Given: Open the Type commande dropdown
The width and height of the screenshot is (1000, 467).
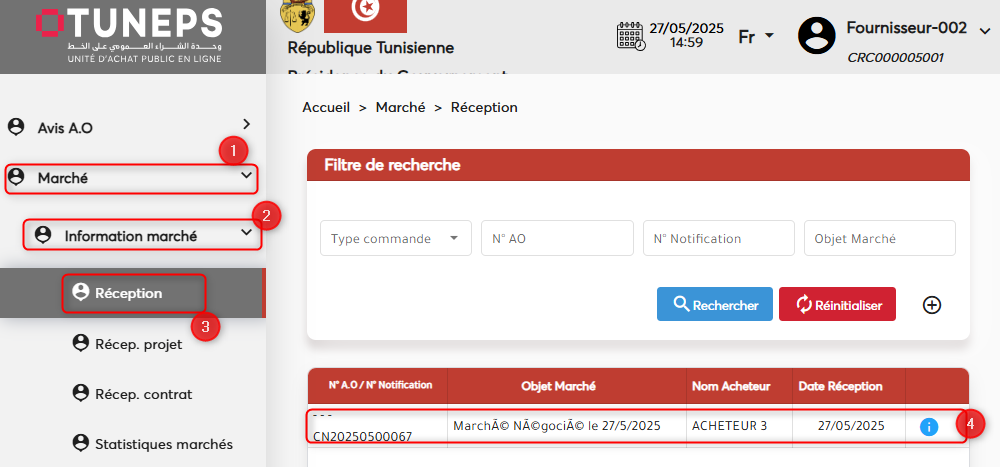Looking at the screenshot, I should pos(395,239).
